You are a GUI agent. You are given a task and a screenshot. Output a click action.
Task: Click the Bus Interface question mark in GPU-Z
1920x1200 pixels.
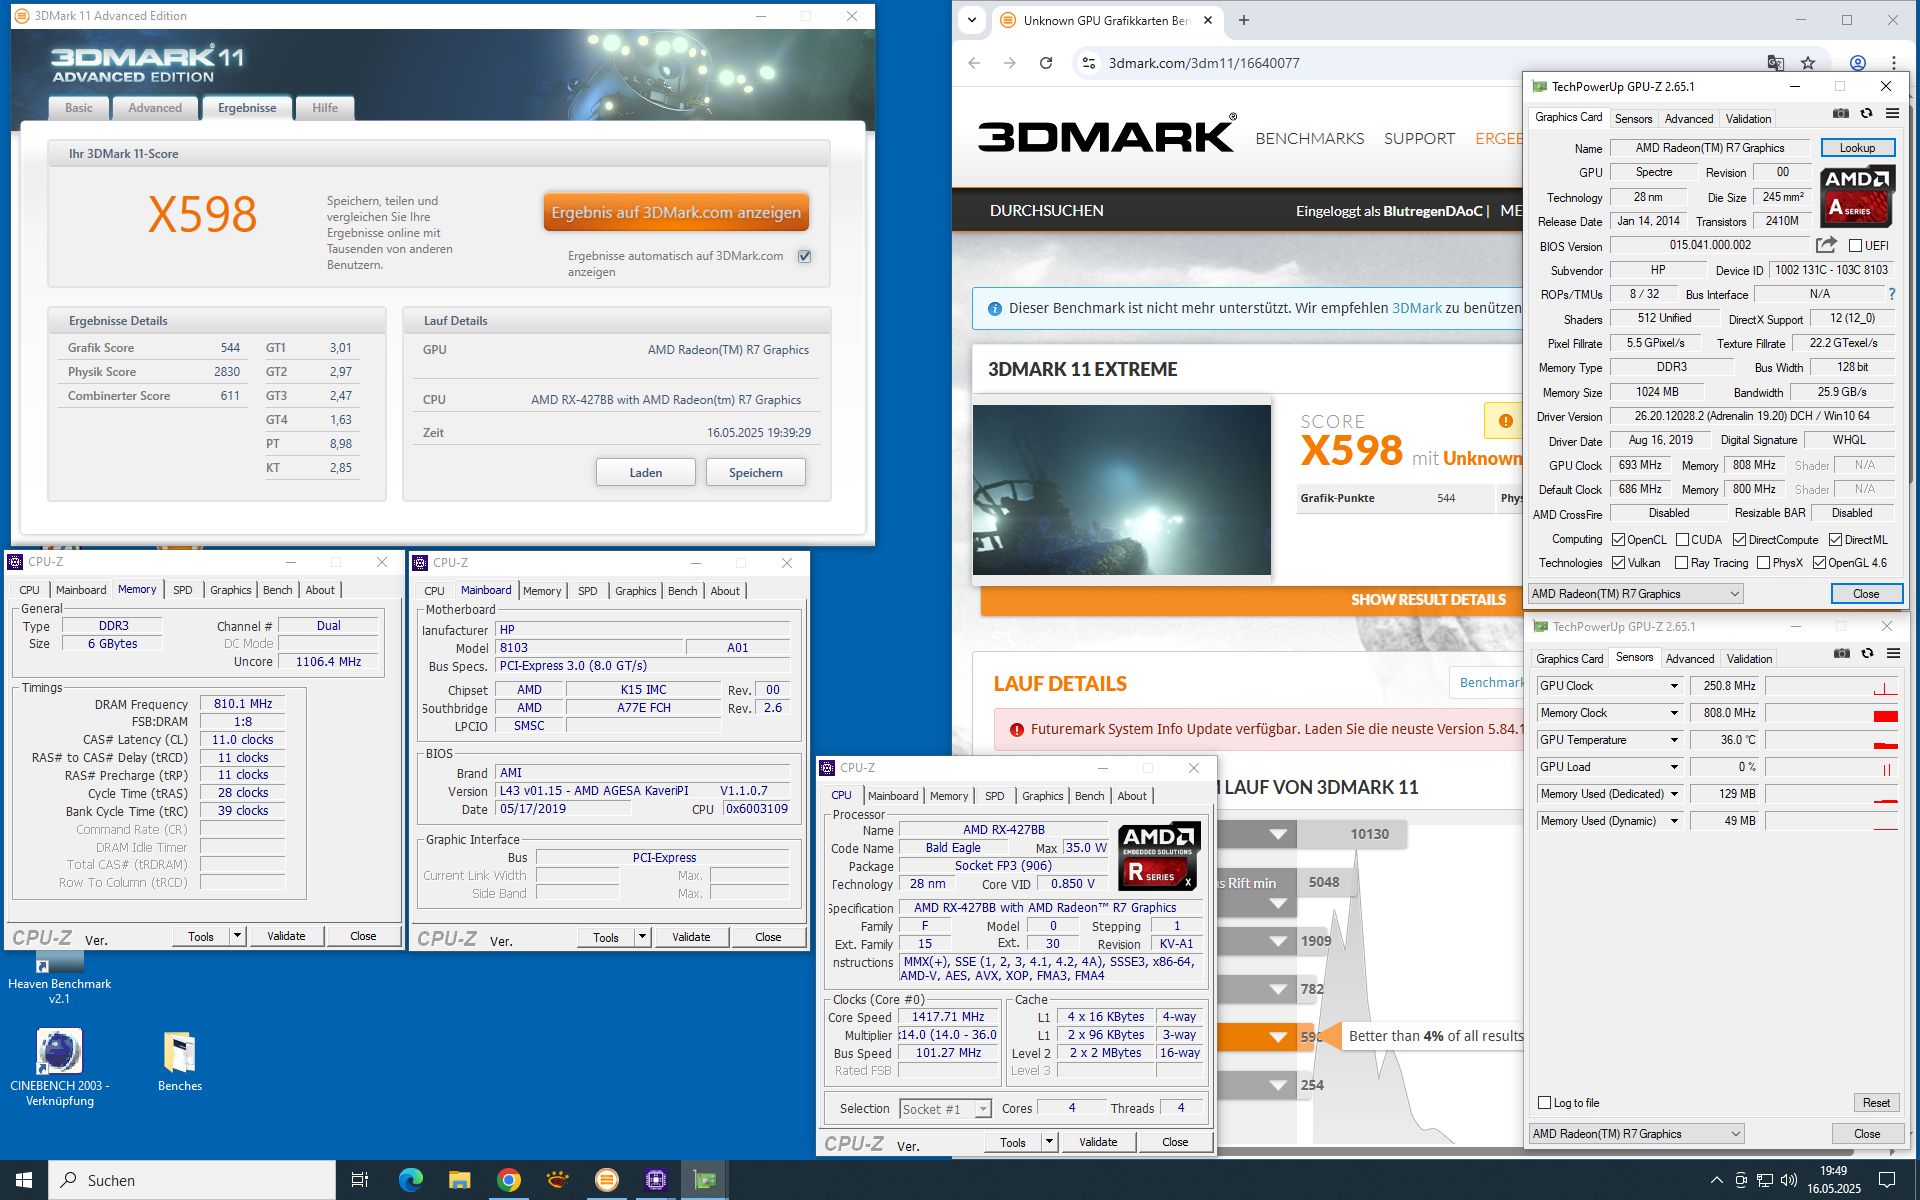pyautogui.click(x=1892, y=294)
